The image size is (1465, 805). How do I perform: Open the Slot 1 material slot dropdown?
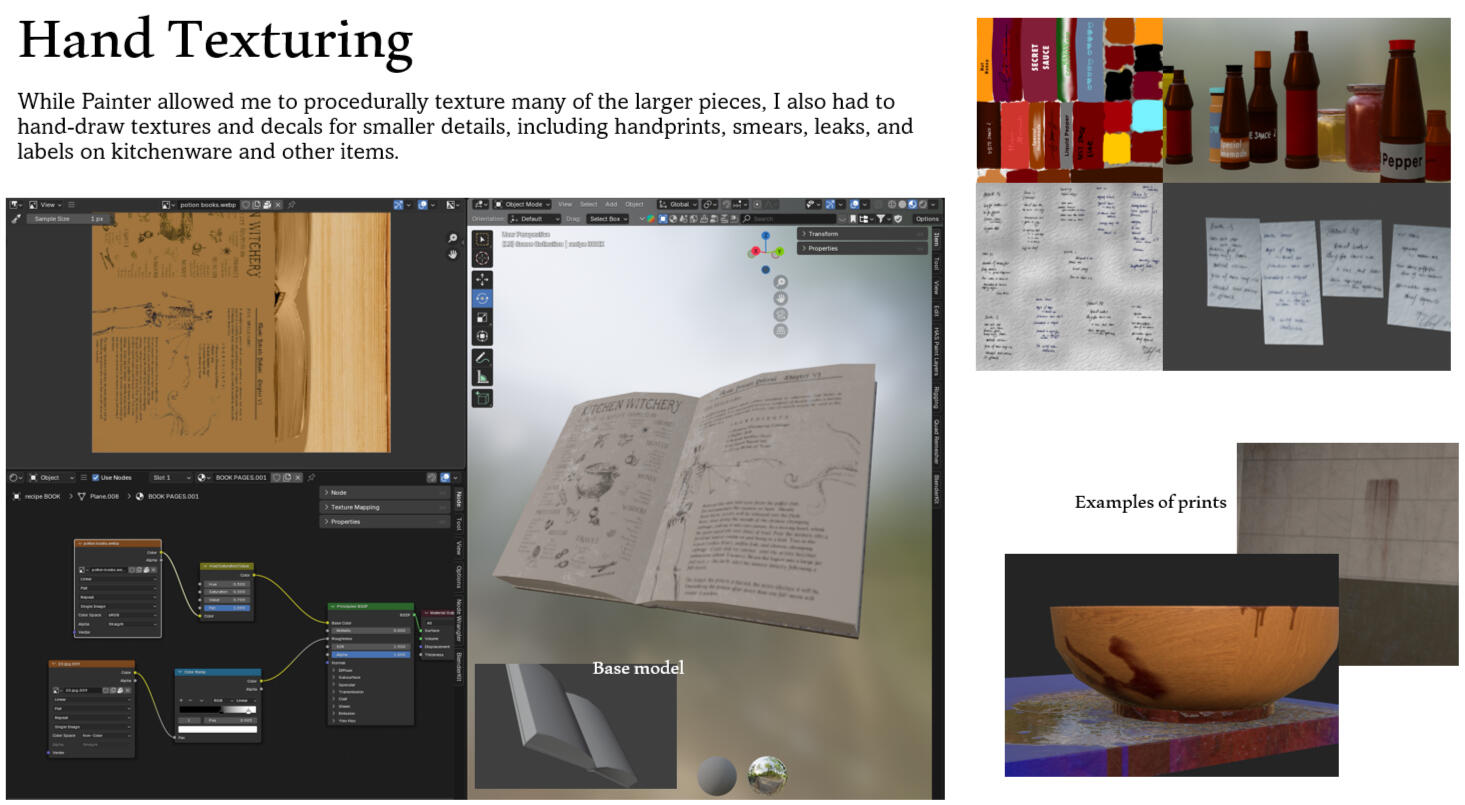coord(171,478)
